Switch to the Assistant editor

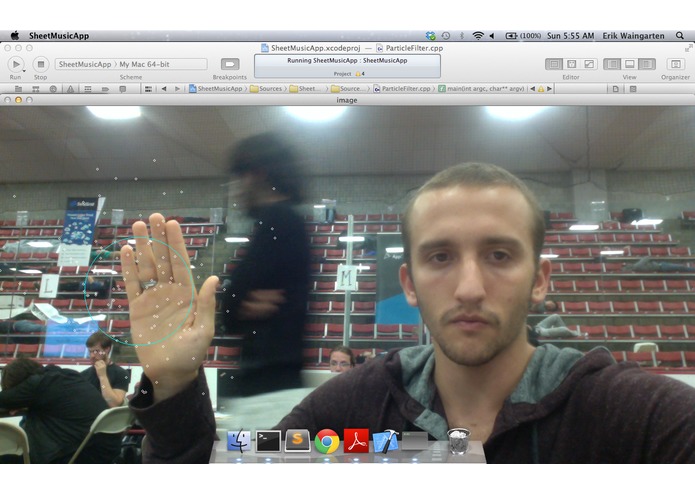pos(571,64)
